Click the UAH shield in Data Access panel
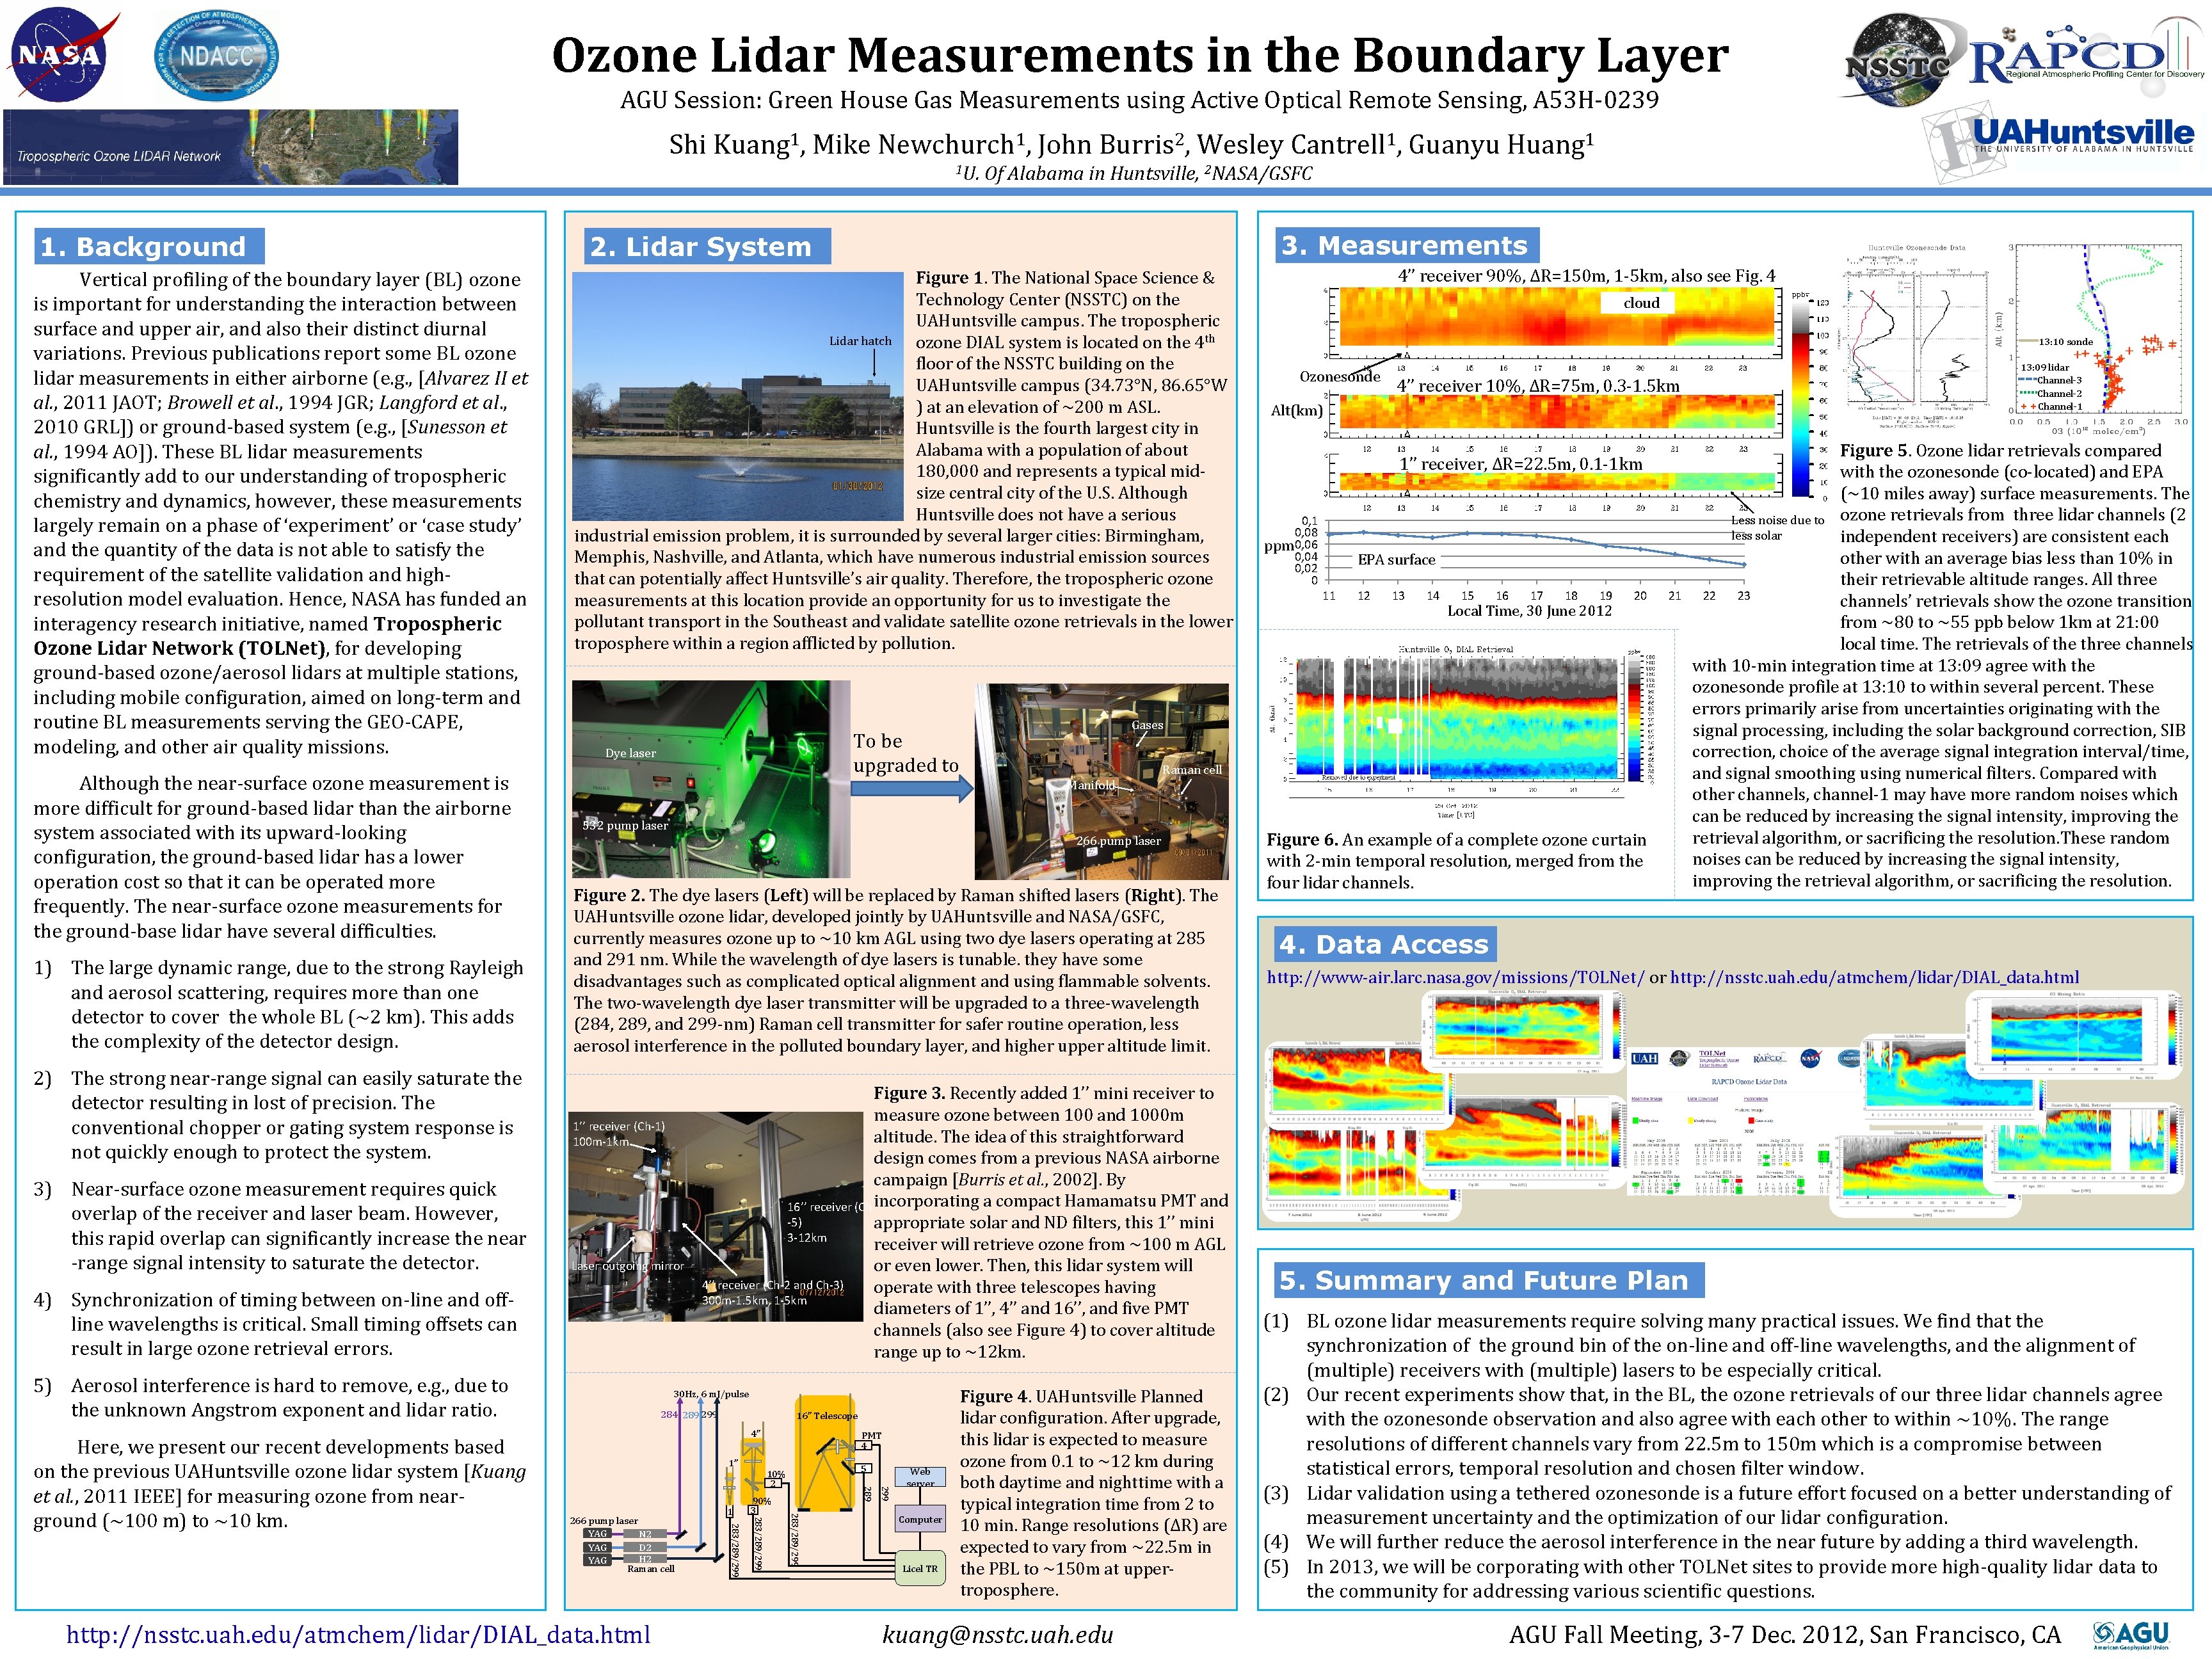Image resolution: width=2212 pixels, height=1659 pixels. pos(1645,1059)
